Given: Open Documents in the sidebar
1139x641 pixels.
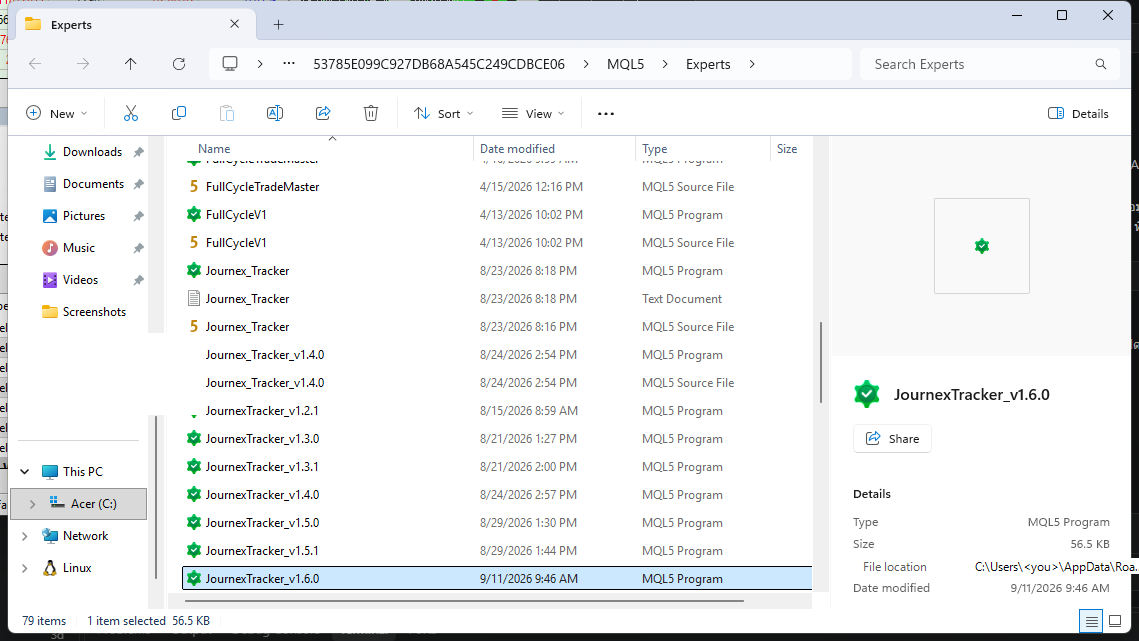Looking at the screenshot, I should [x=93, y=184].
